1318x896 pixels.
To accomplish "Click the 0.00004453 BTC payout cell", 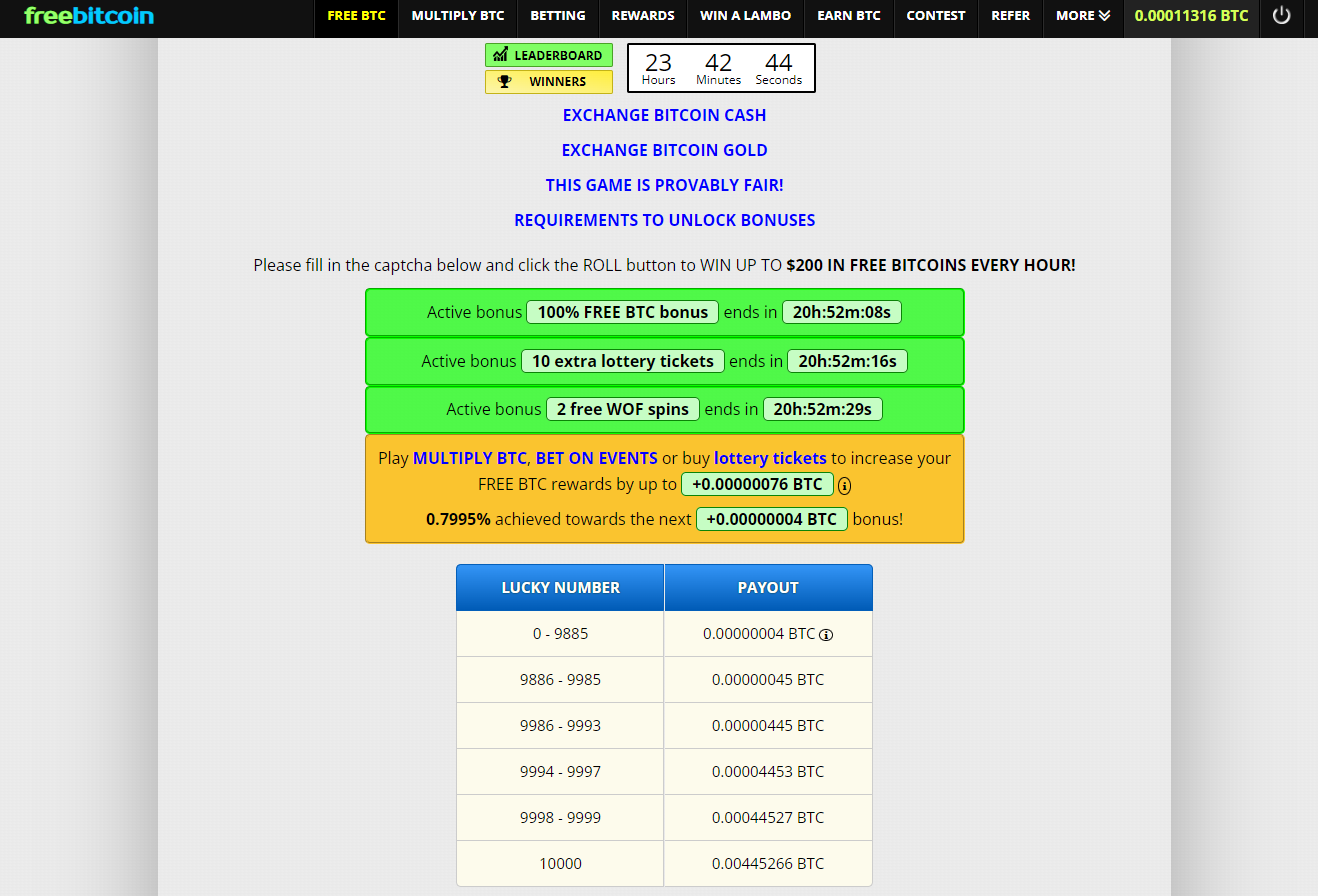I will pyautogui.click(x=768, y=772).
